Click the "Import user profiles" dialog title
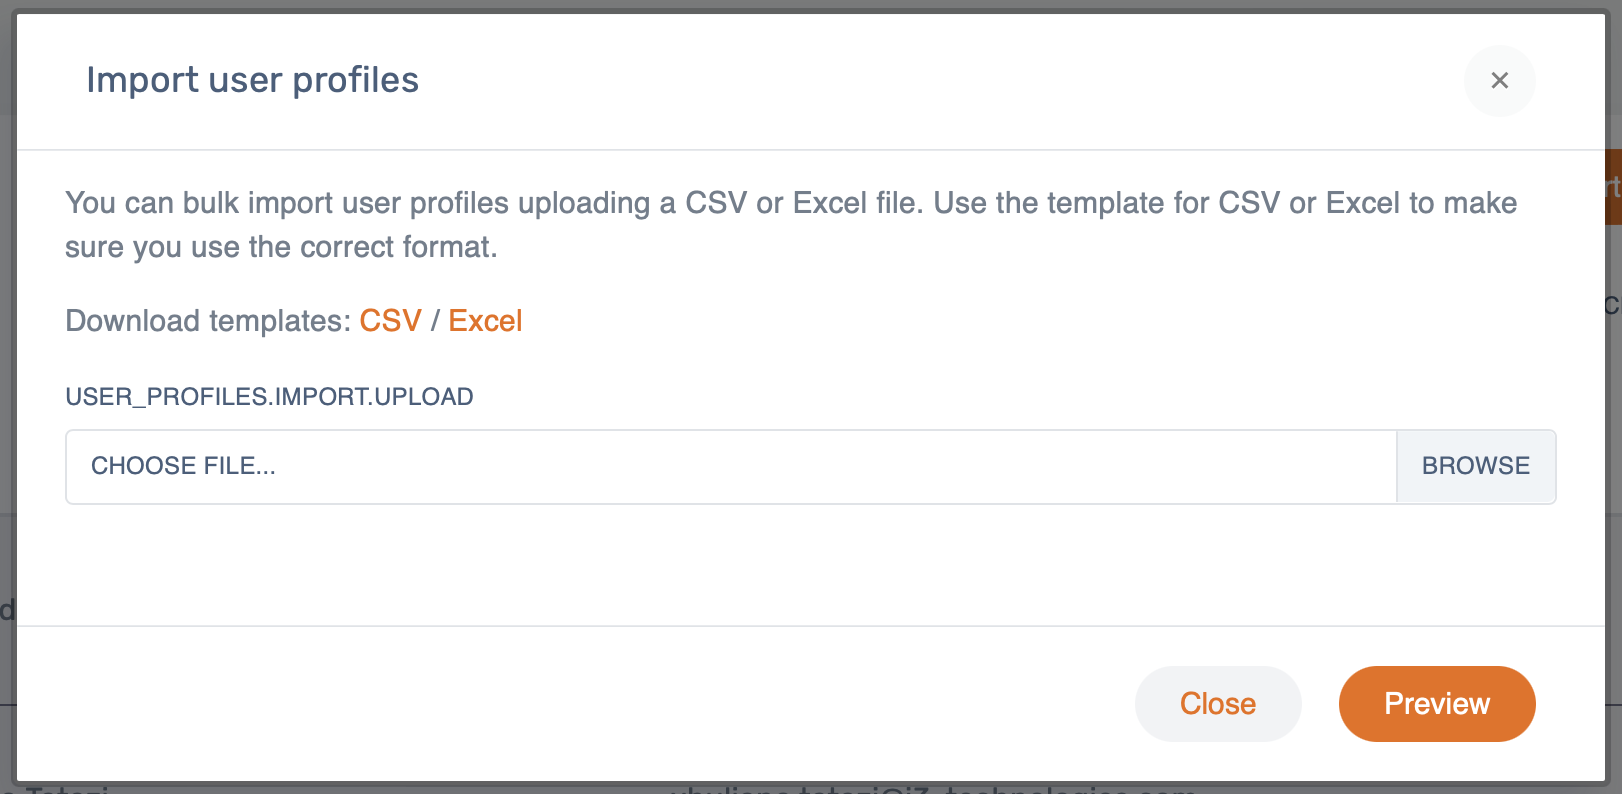 [x=252, y=80]
